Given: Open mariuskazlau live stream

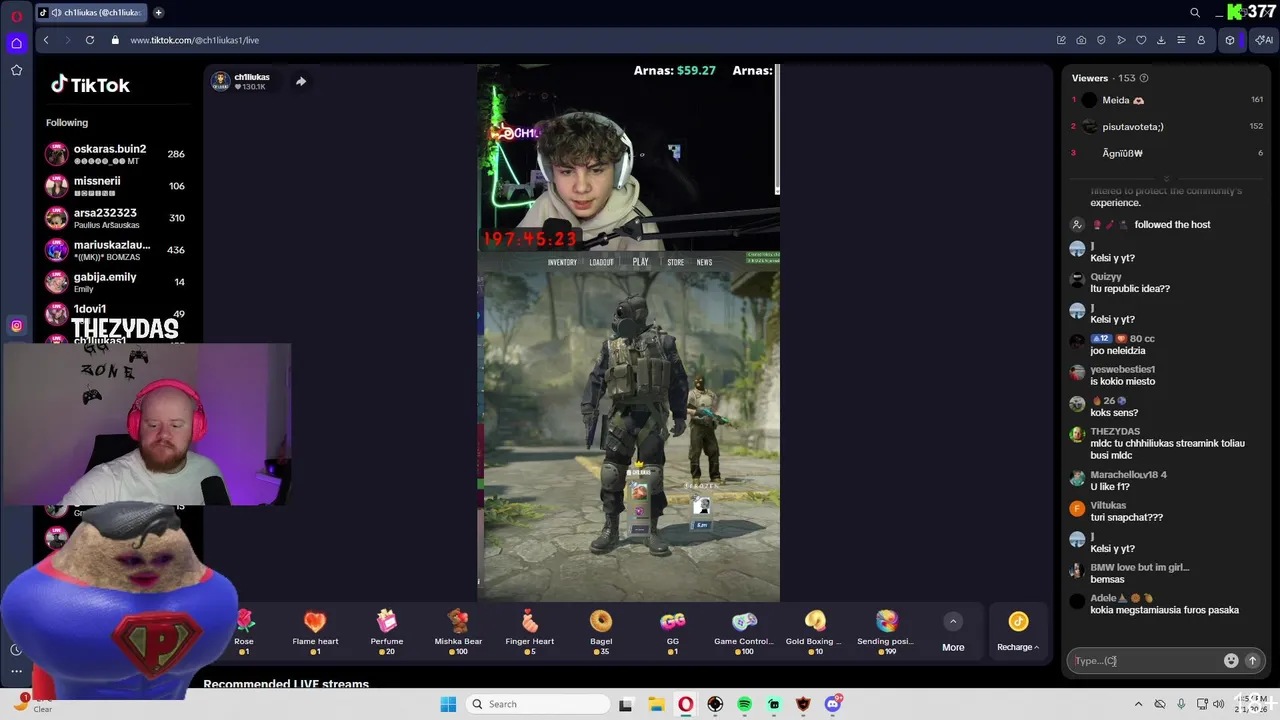Looking at the screenshot, I should pyautogui.click(x=115, y=250).
